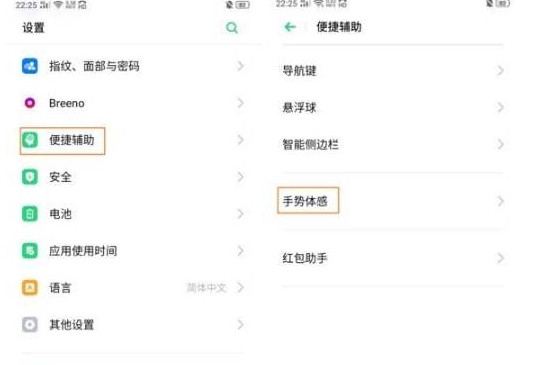Viewport: 550px width, 365px height.
Task: Open the 手势体感 menu entry
Action: coord(393,201)
